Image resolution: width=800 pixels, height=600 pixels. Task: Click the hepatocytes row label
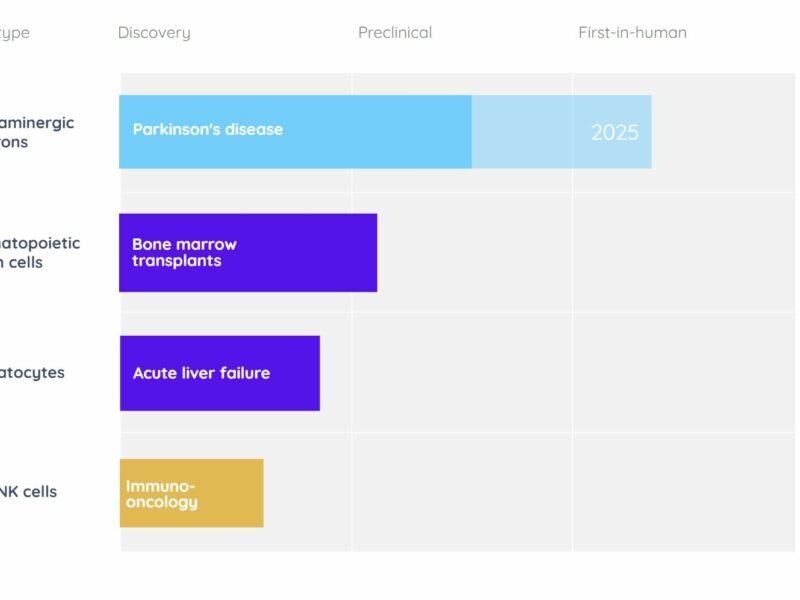point(32,373)
